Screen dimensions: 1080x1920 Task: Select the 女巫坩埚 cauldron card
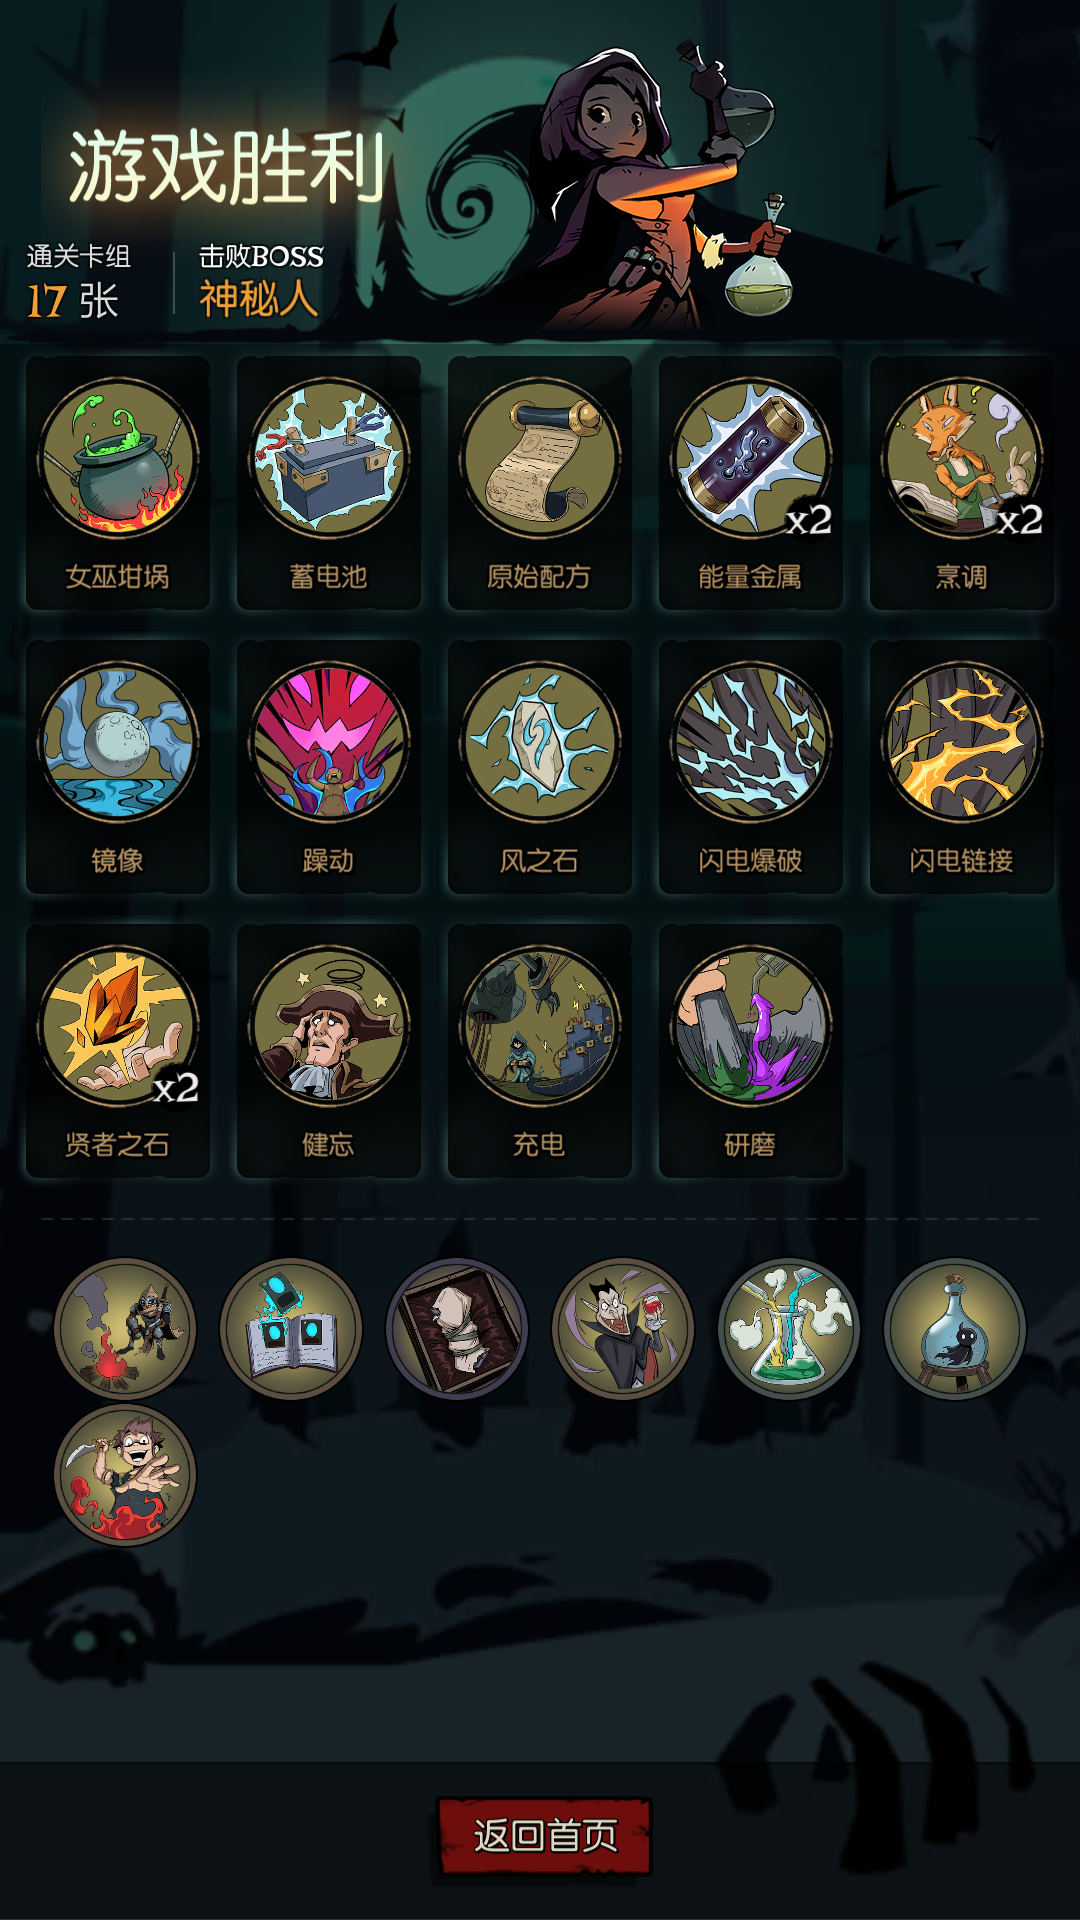118,482
